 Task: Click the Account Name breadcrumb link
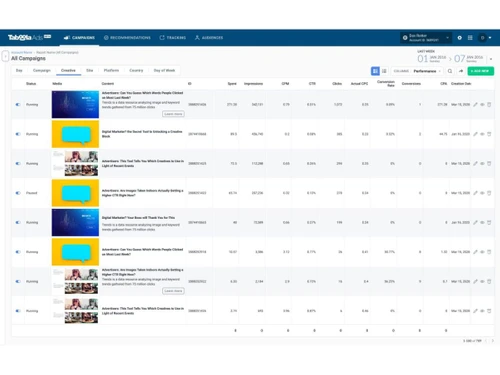[x=22, y=52]
